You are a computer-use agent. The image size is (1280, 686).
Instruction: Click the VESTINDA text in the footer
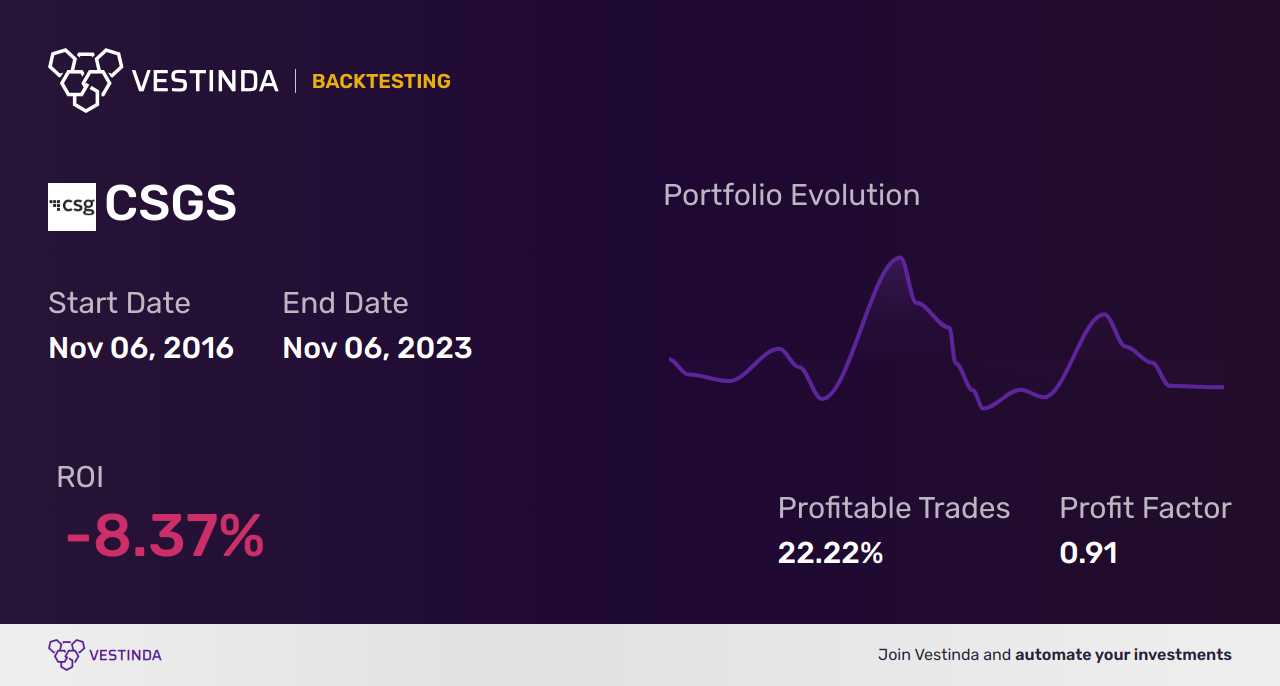click(125, 655)
